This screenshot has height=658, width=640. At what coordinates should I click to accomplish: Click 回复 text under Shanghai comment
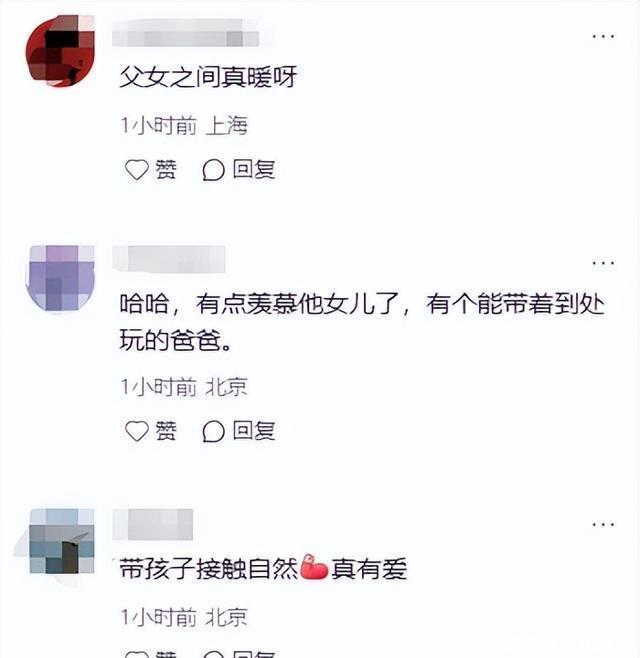click(254, 170)
